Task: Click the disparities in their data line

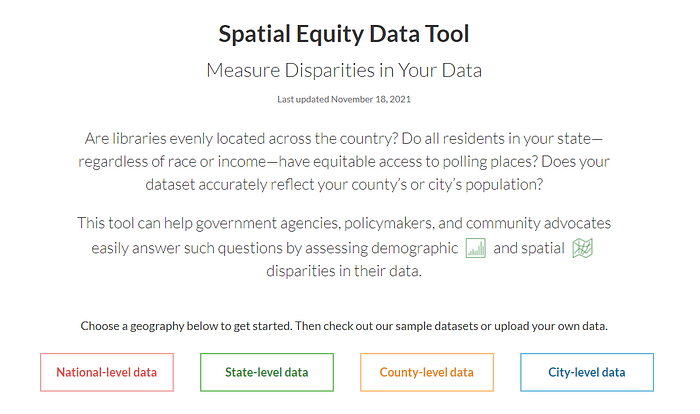Action: pyautogui.click(x=344, y=271)
